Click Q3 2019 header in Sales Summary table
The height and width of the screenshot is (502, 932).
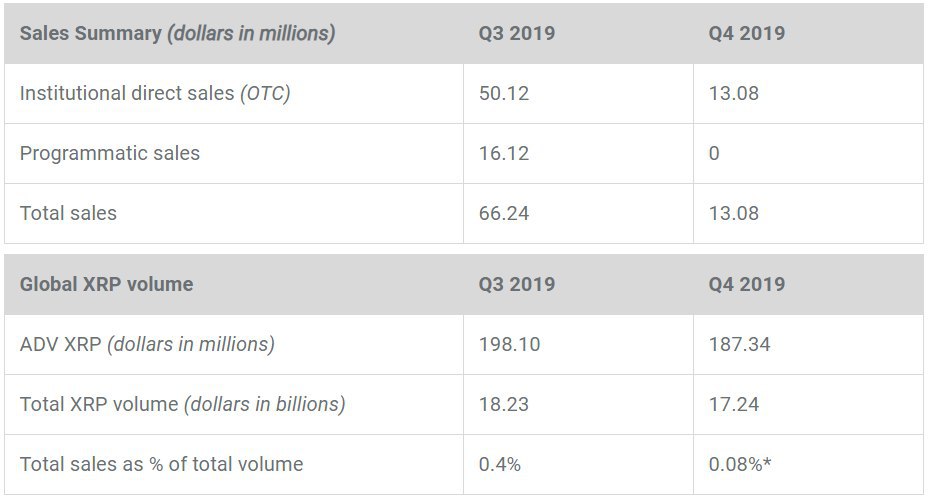click(x=516, y=33)
